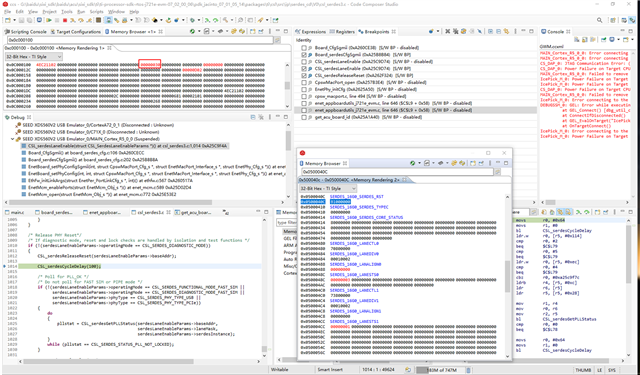Check CpswMacPort_open breakpoint checkbox
Viewport: 640px width, 375px height.
pyautogui.click(x=304, y=82)
